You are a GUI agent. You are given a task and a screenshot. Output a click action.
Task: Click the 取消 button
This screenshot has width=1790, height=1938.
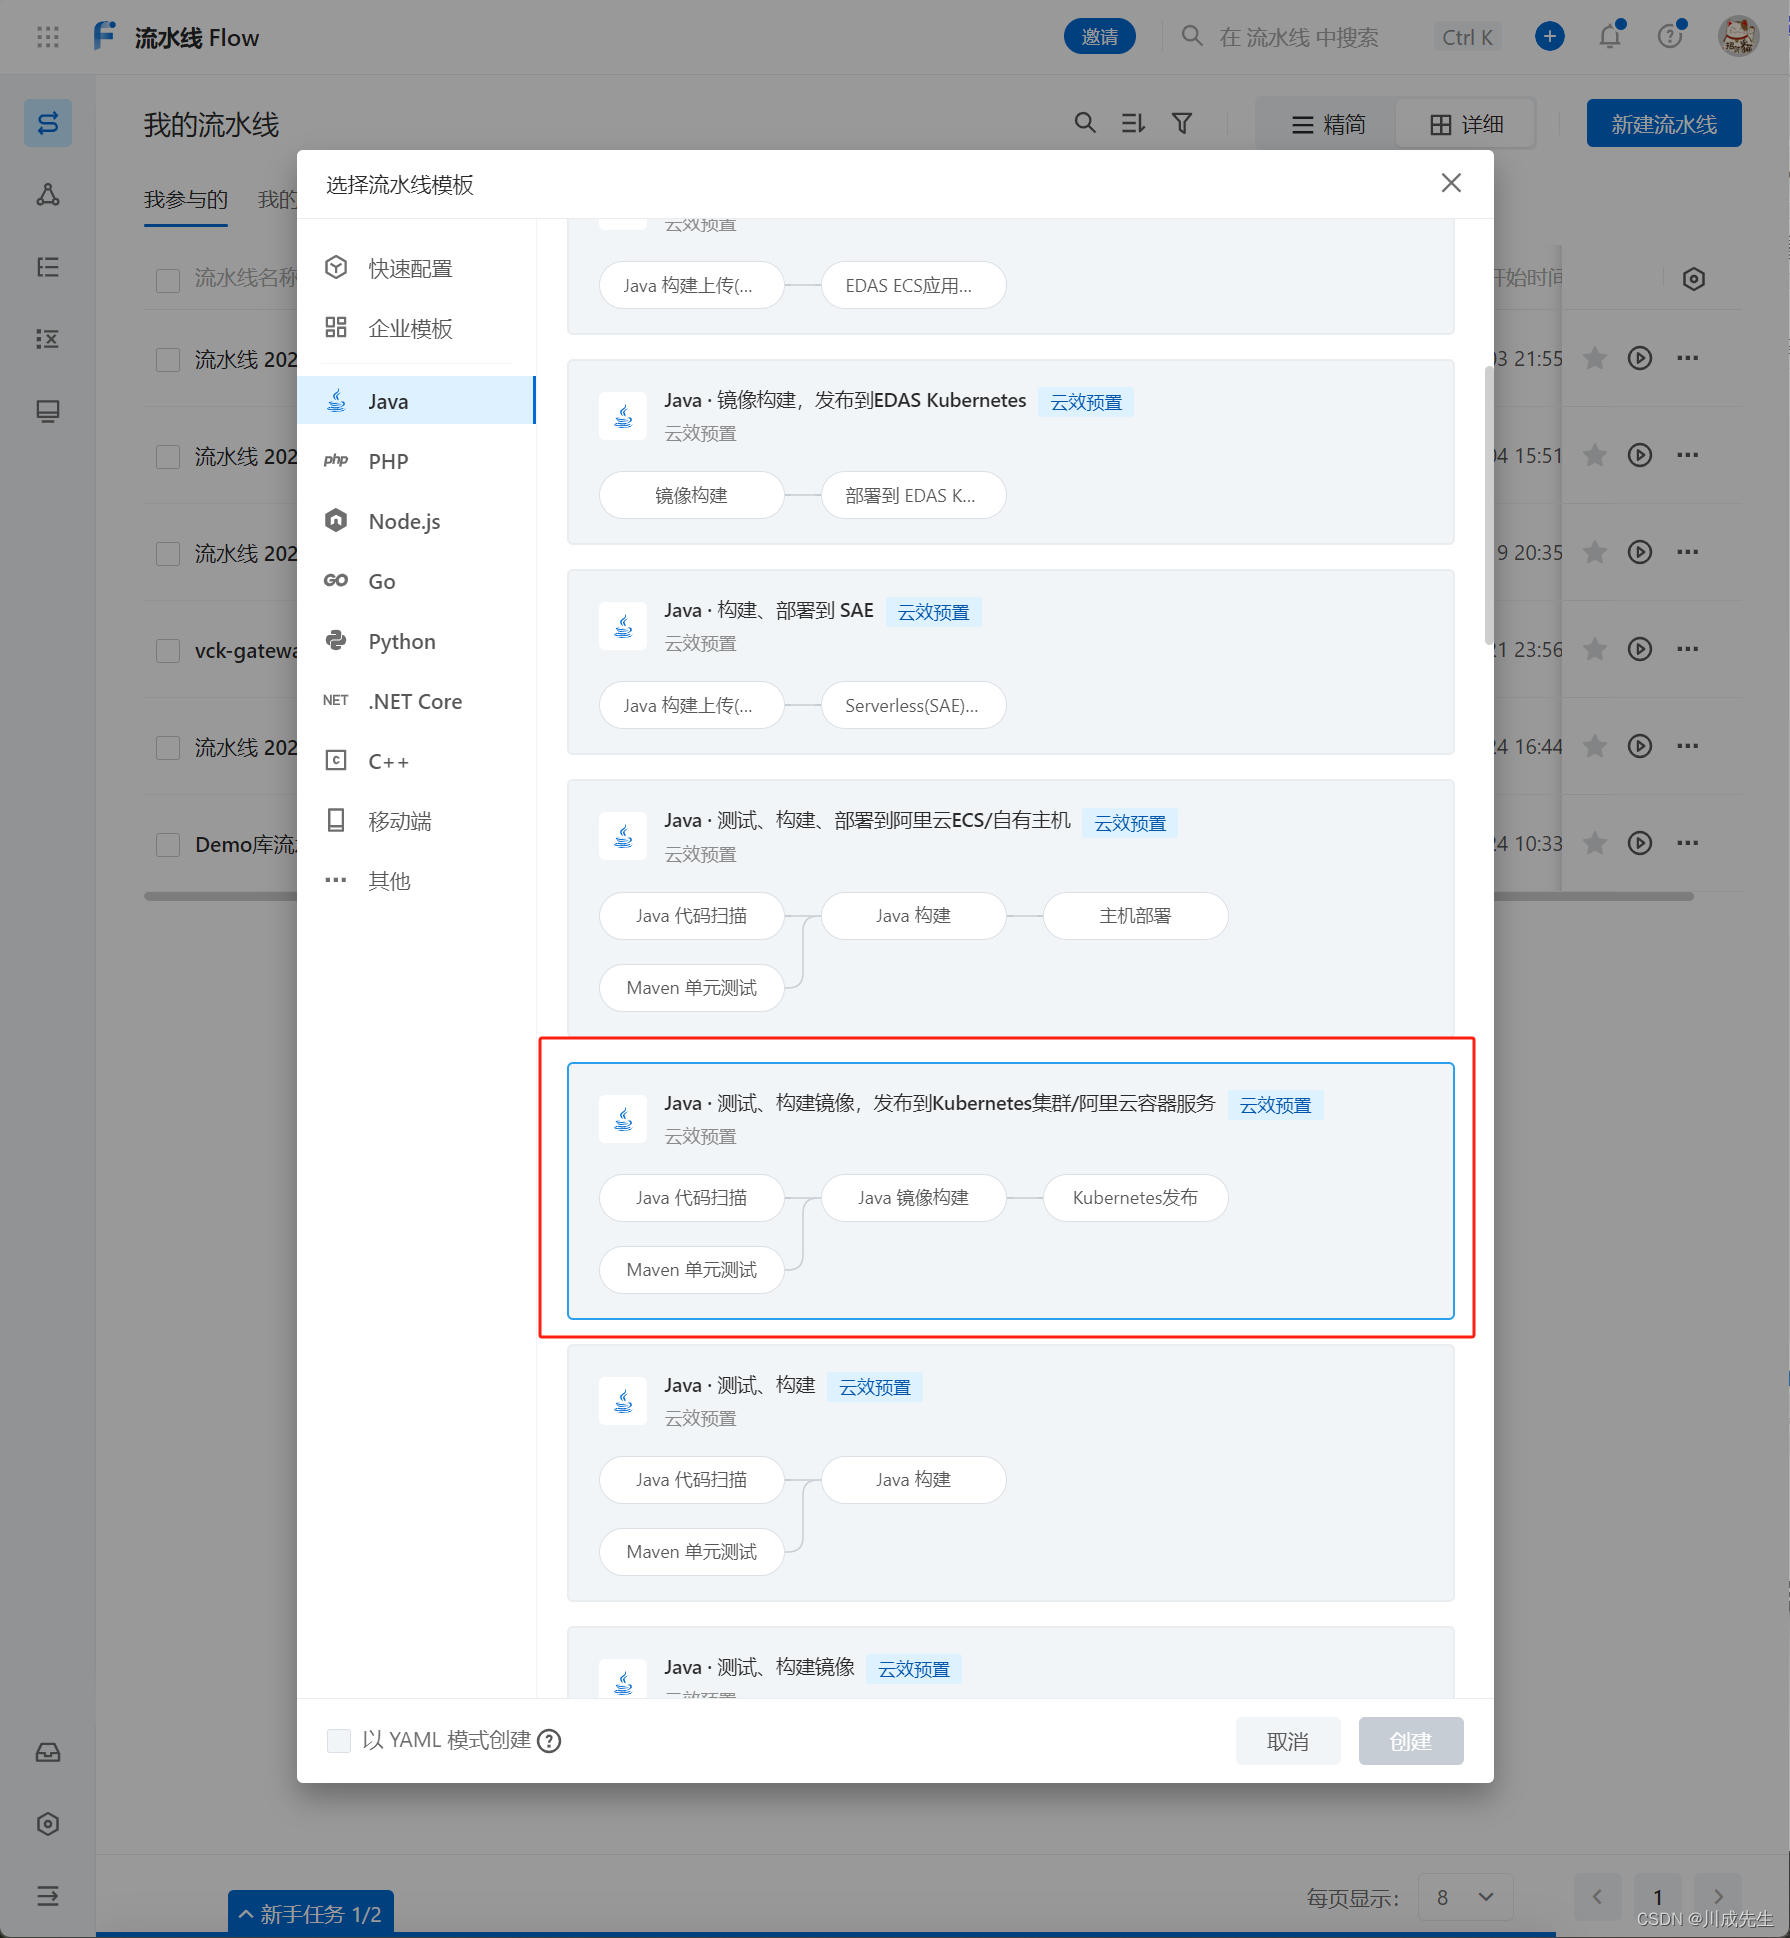pos(1288,1741)
